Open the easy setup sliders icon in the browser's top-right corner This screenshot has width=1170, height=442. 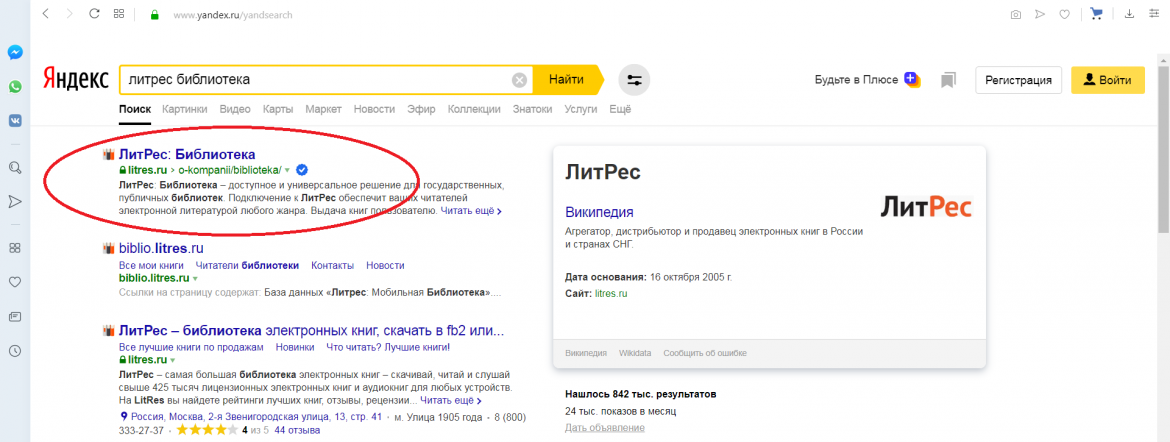coord(1154,13)
